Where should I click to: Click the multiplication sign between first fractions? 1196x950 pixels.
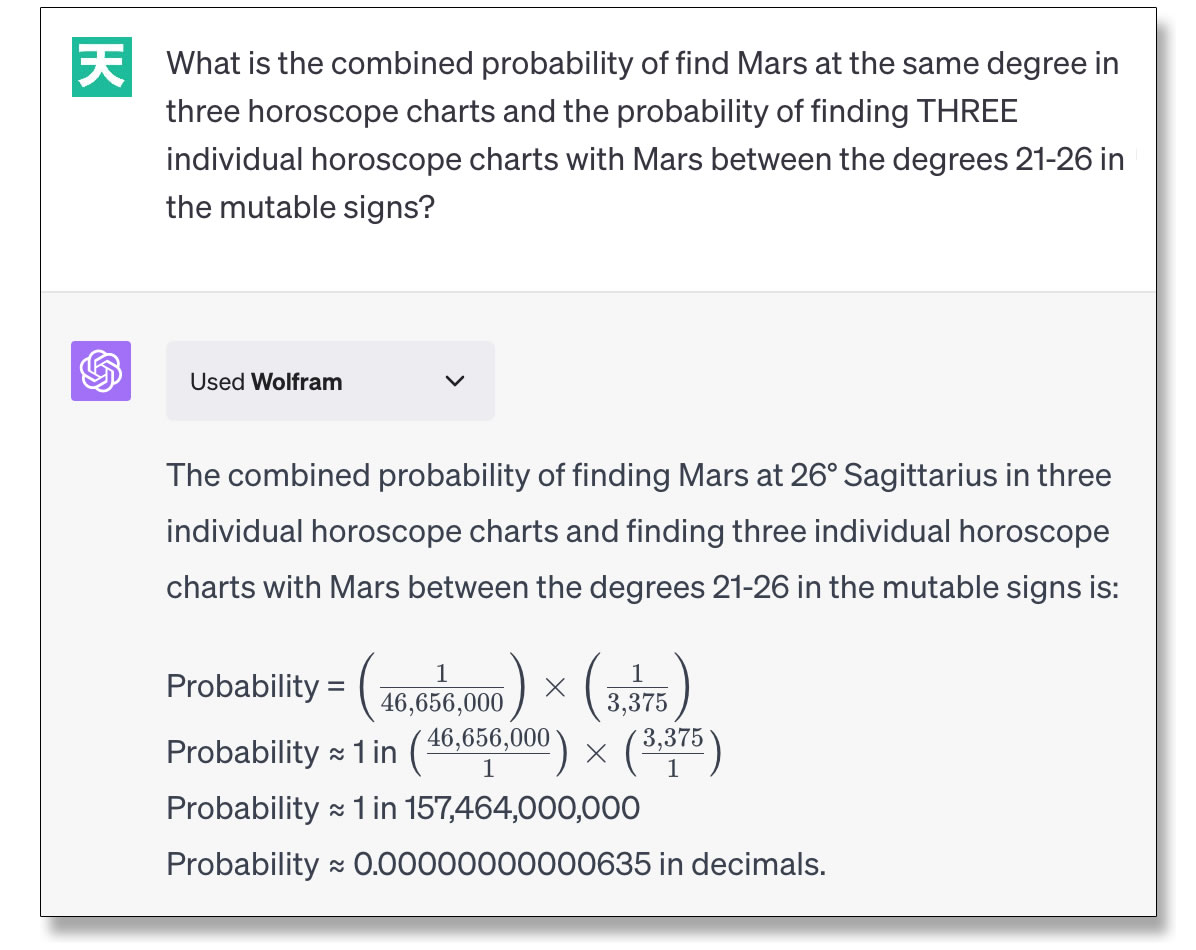[555, 688]
